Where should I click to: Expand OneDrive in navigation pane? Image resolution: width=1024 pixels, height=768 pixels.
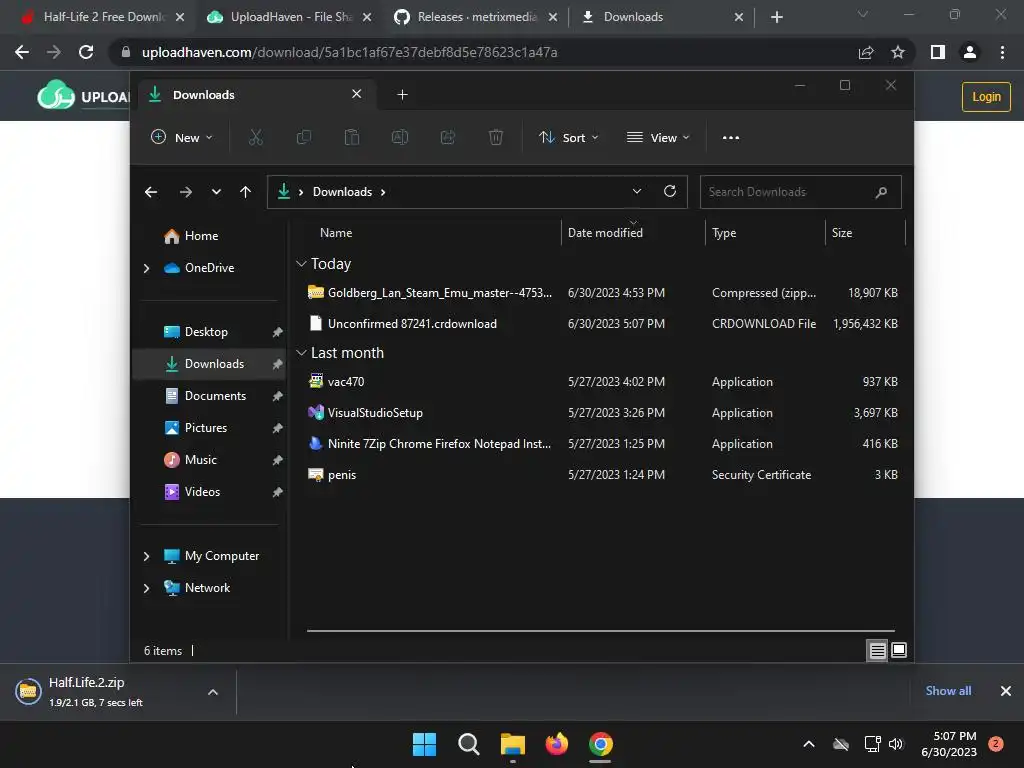click(x=146, y=268)
